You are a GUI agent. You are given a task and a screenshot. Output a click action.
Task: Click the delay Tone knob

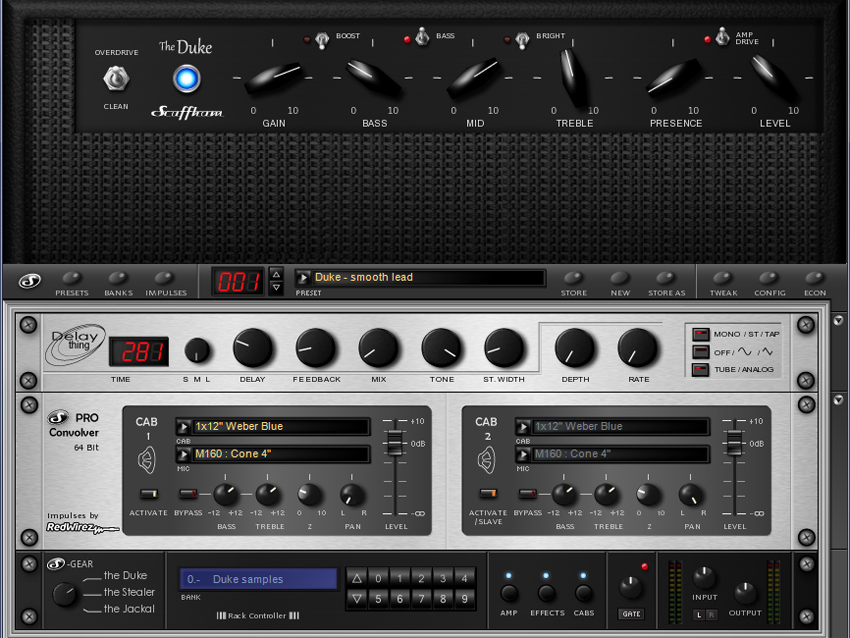441,349
